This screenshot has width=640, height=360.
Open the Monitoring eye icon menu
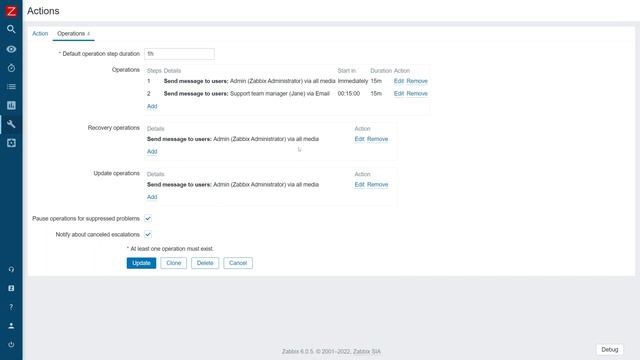point(11,49)
